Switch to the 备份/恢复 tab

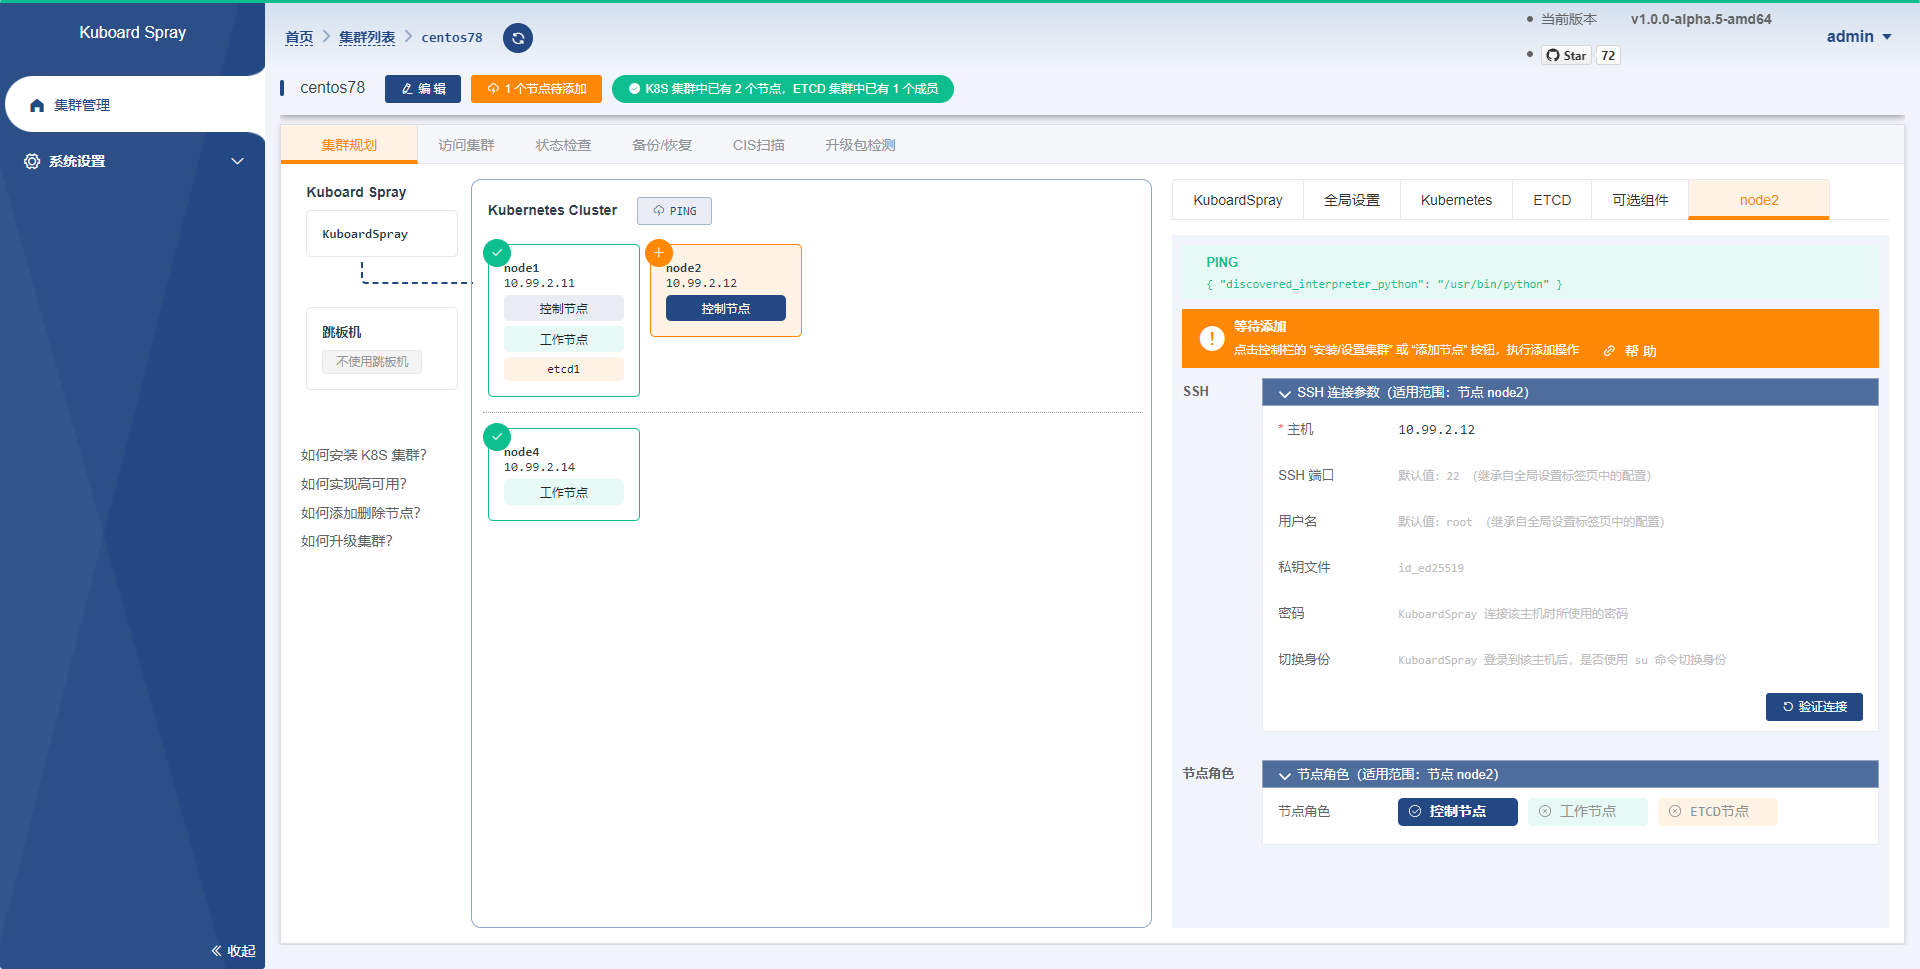(662, 145)
